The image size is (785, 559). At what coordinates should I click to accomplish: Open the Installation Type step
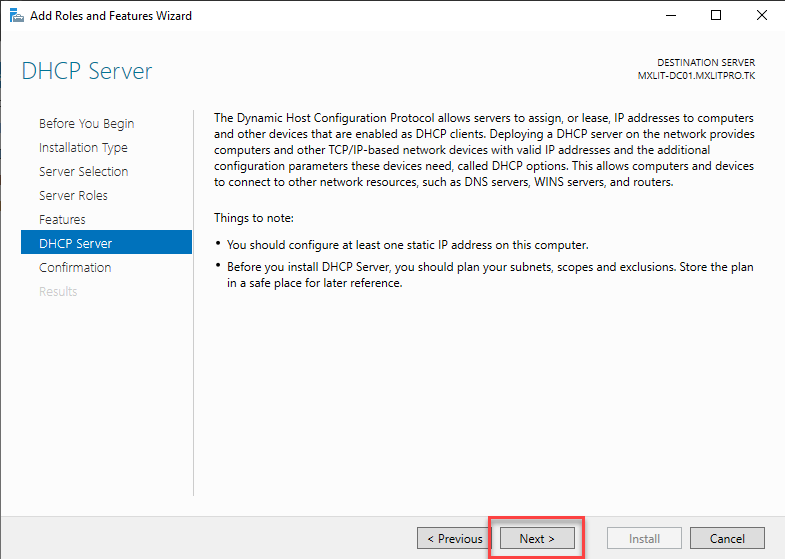(x=83, y=148)
